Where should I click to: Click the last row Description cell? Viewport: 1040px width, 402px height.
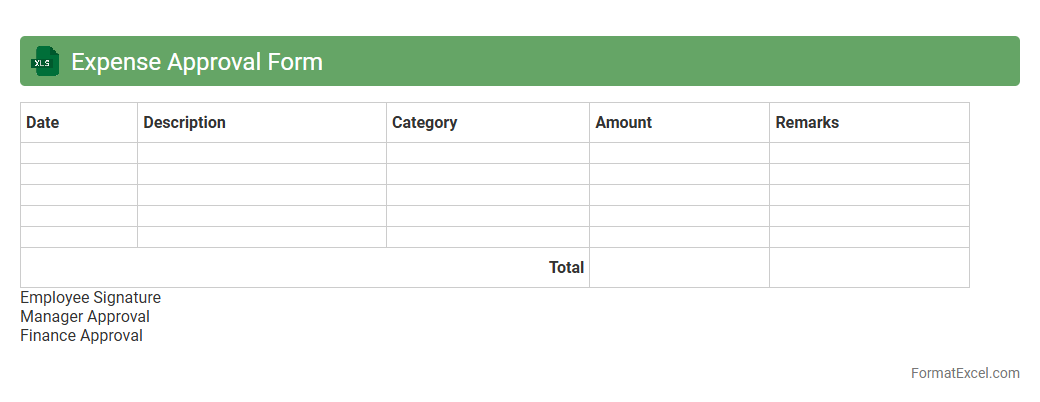click(262, 237)
